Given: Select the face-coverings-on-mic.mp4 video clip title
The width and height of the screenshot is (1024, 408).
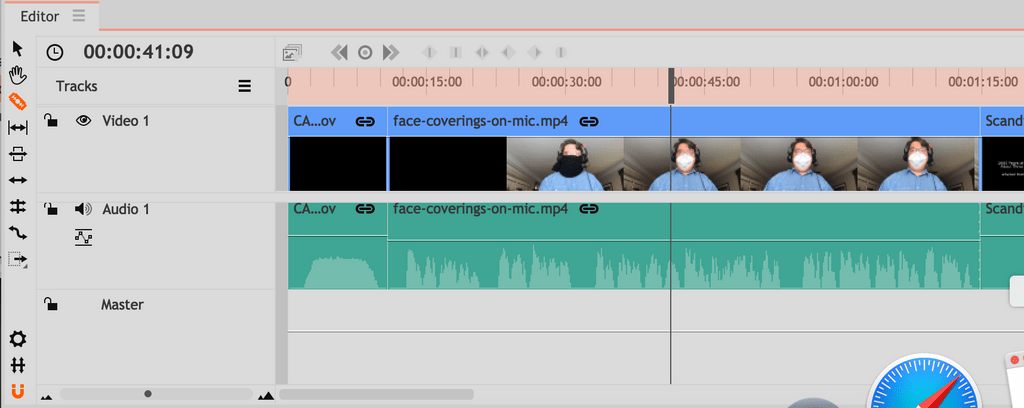Looking at the screenshot, I should coord(481,121).
